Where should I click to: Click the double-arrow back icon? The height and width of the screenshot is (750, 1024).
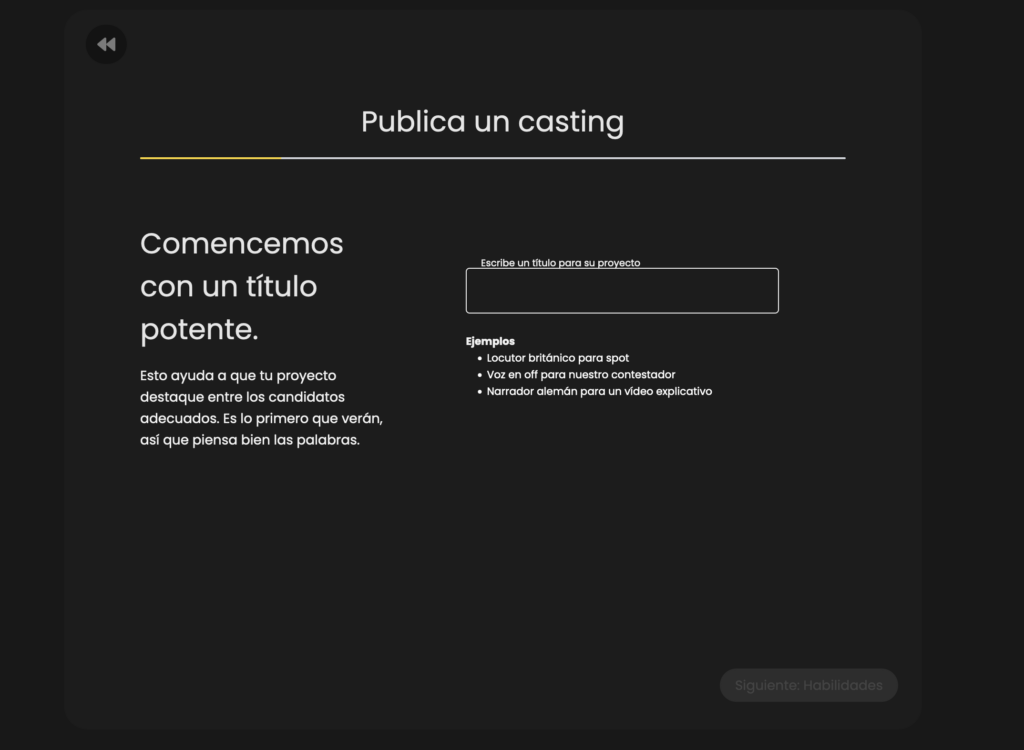pyautogui.click(x=106, y=44)
